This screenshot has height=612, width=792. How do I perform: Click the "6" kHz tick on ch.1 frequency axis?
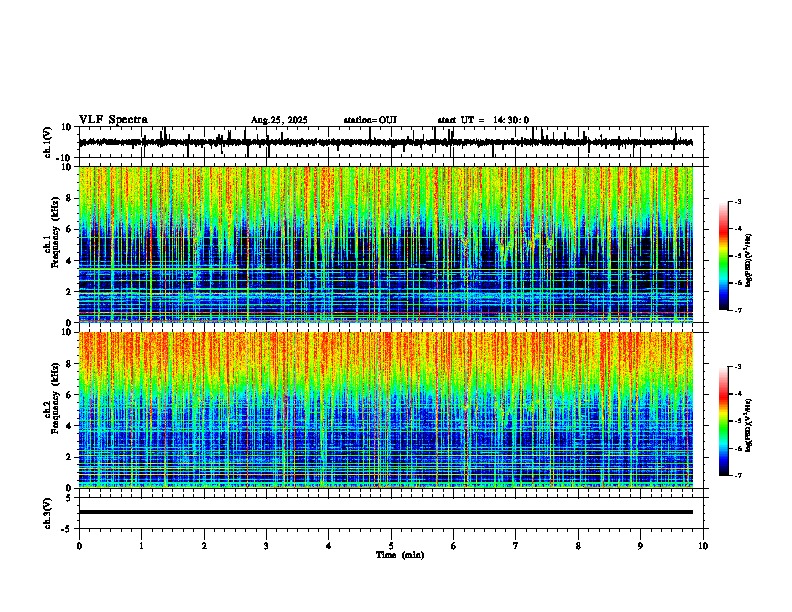70,229
